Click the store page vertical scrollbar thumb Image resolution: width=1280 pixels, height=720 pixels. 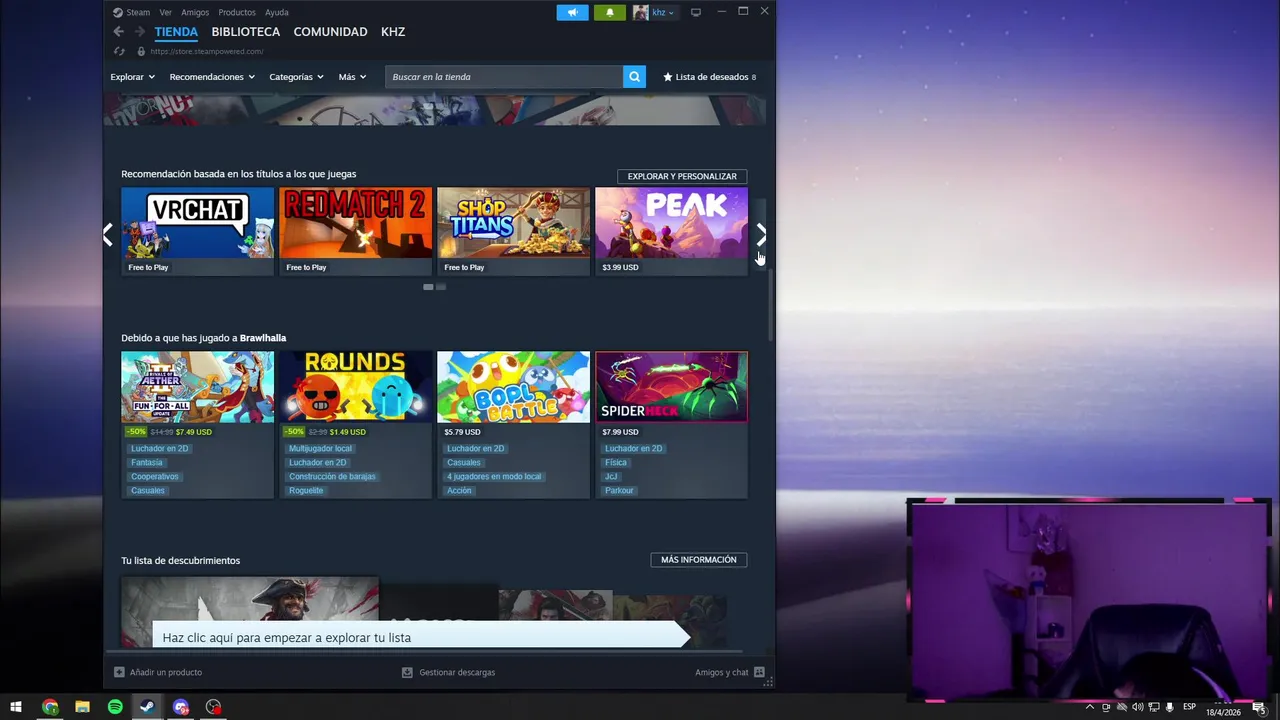tap(770, 304)
